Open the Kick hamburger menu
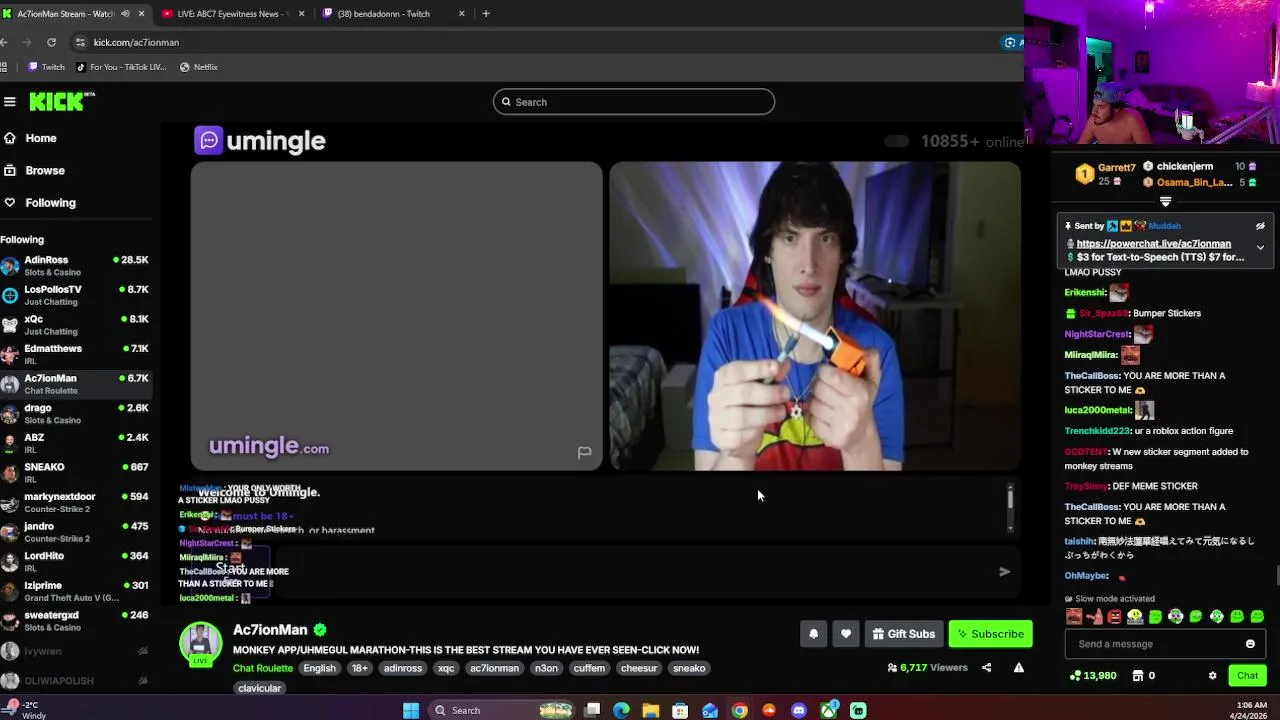Image resolution: width=1280 pixels, height=720 pixels. (10, 101)
